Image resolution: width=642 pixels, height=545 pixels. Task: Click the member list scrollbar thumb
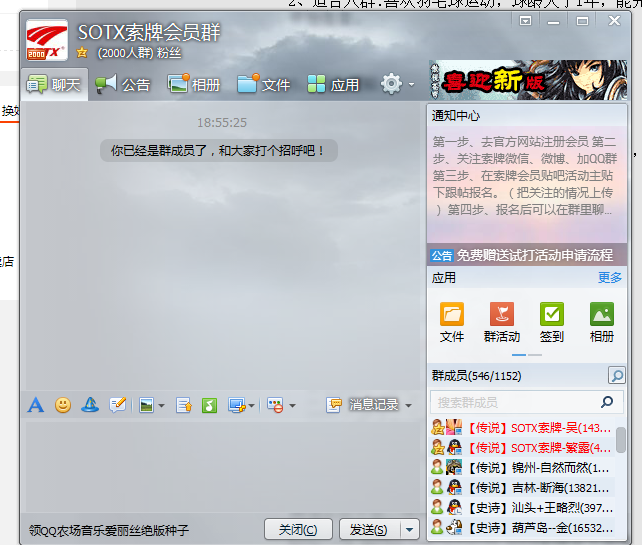click(x=621, y=440)
